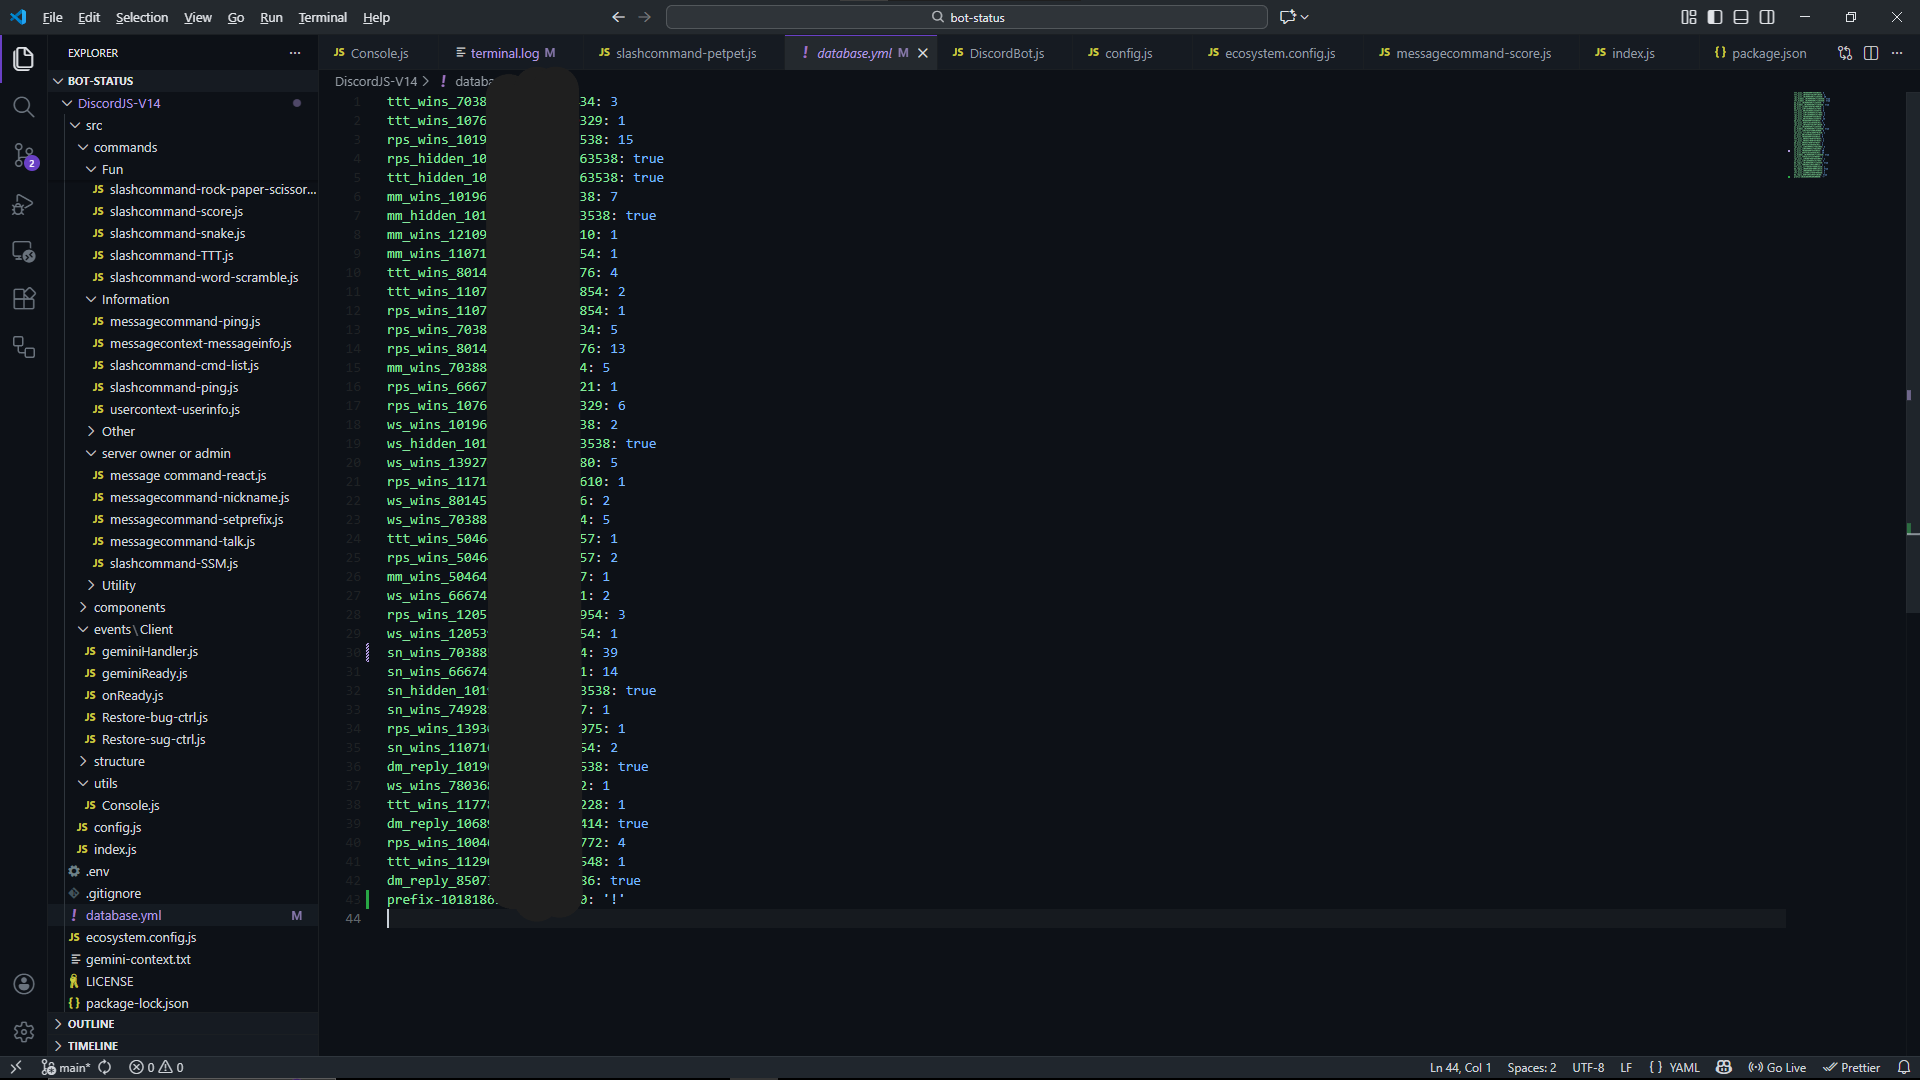Open the Extensions view
This screenshot has width=1920, height=1080.
tap(24, 298)
